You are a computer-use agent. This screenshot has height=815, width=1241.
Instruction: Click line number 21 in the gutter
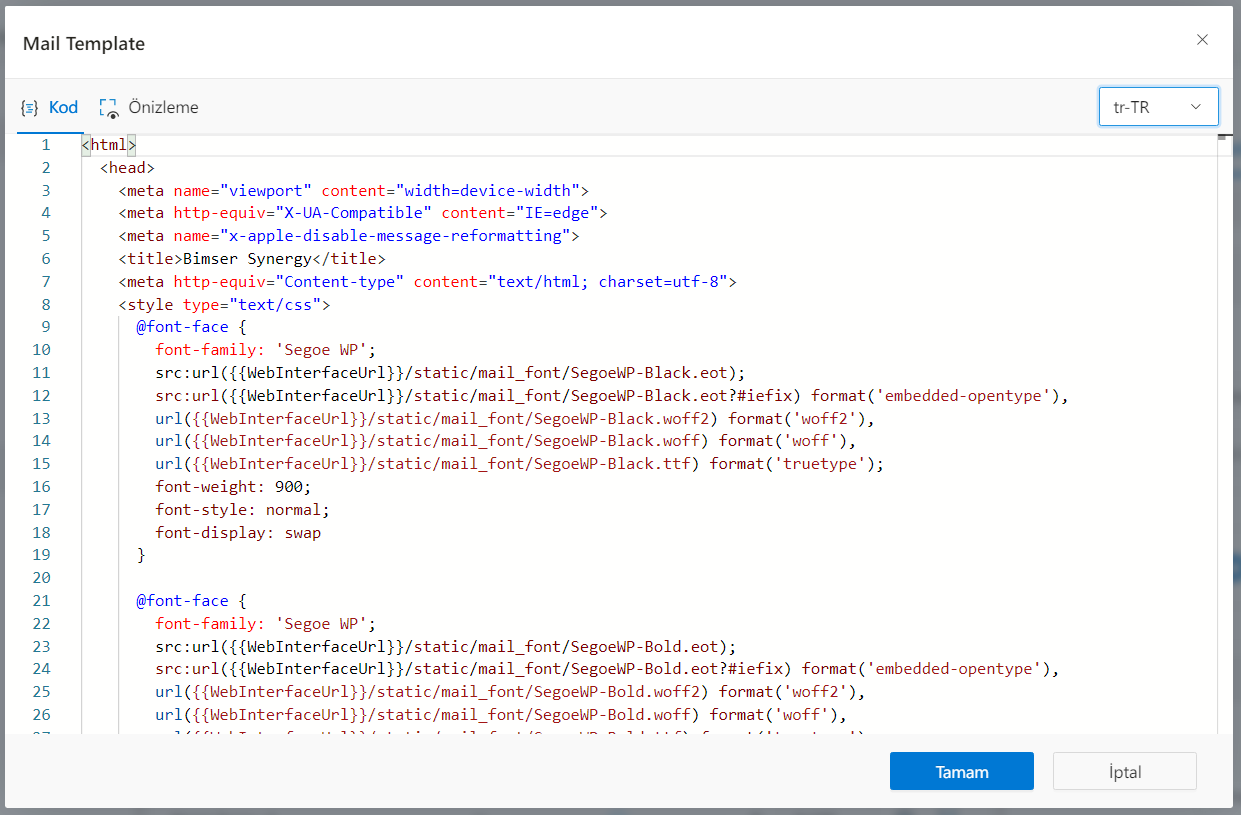tap(41, 601)
